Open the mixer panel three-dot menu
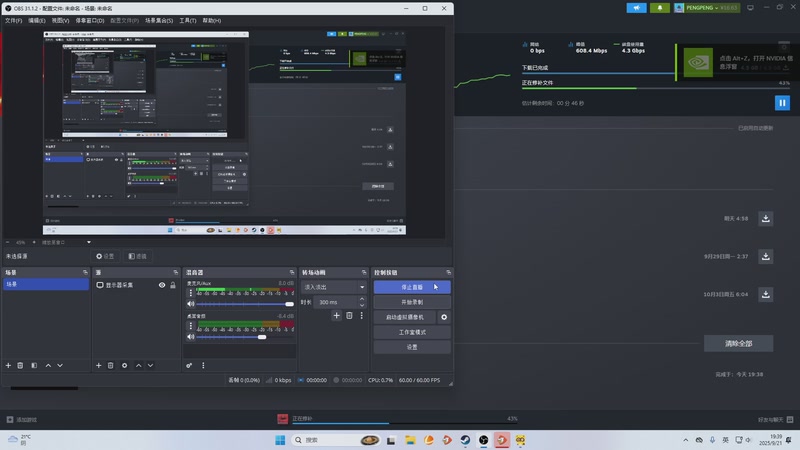The width and height of the screenshot is (800, 450). tap(203, 365)
